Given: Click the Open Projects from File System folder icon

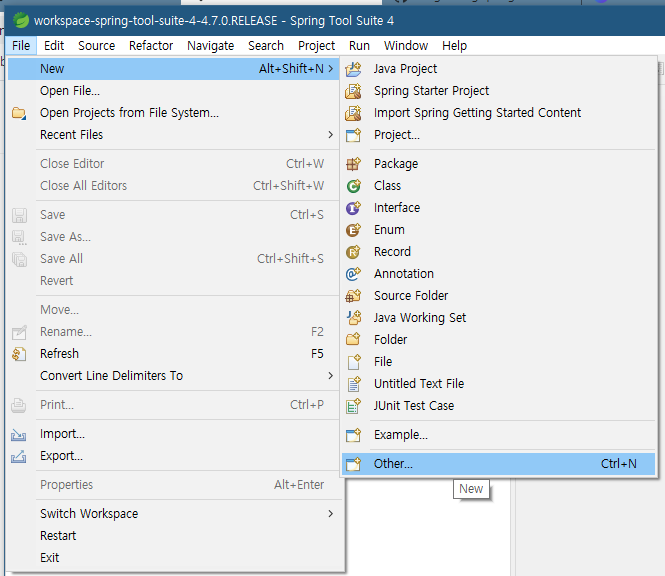Looking at the screenshot, I should tap(19, 113).
